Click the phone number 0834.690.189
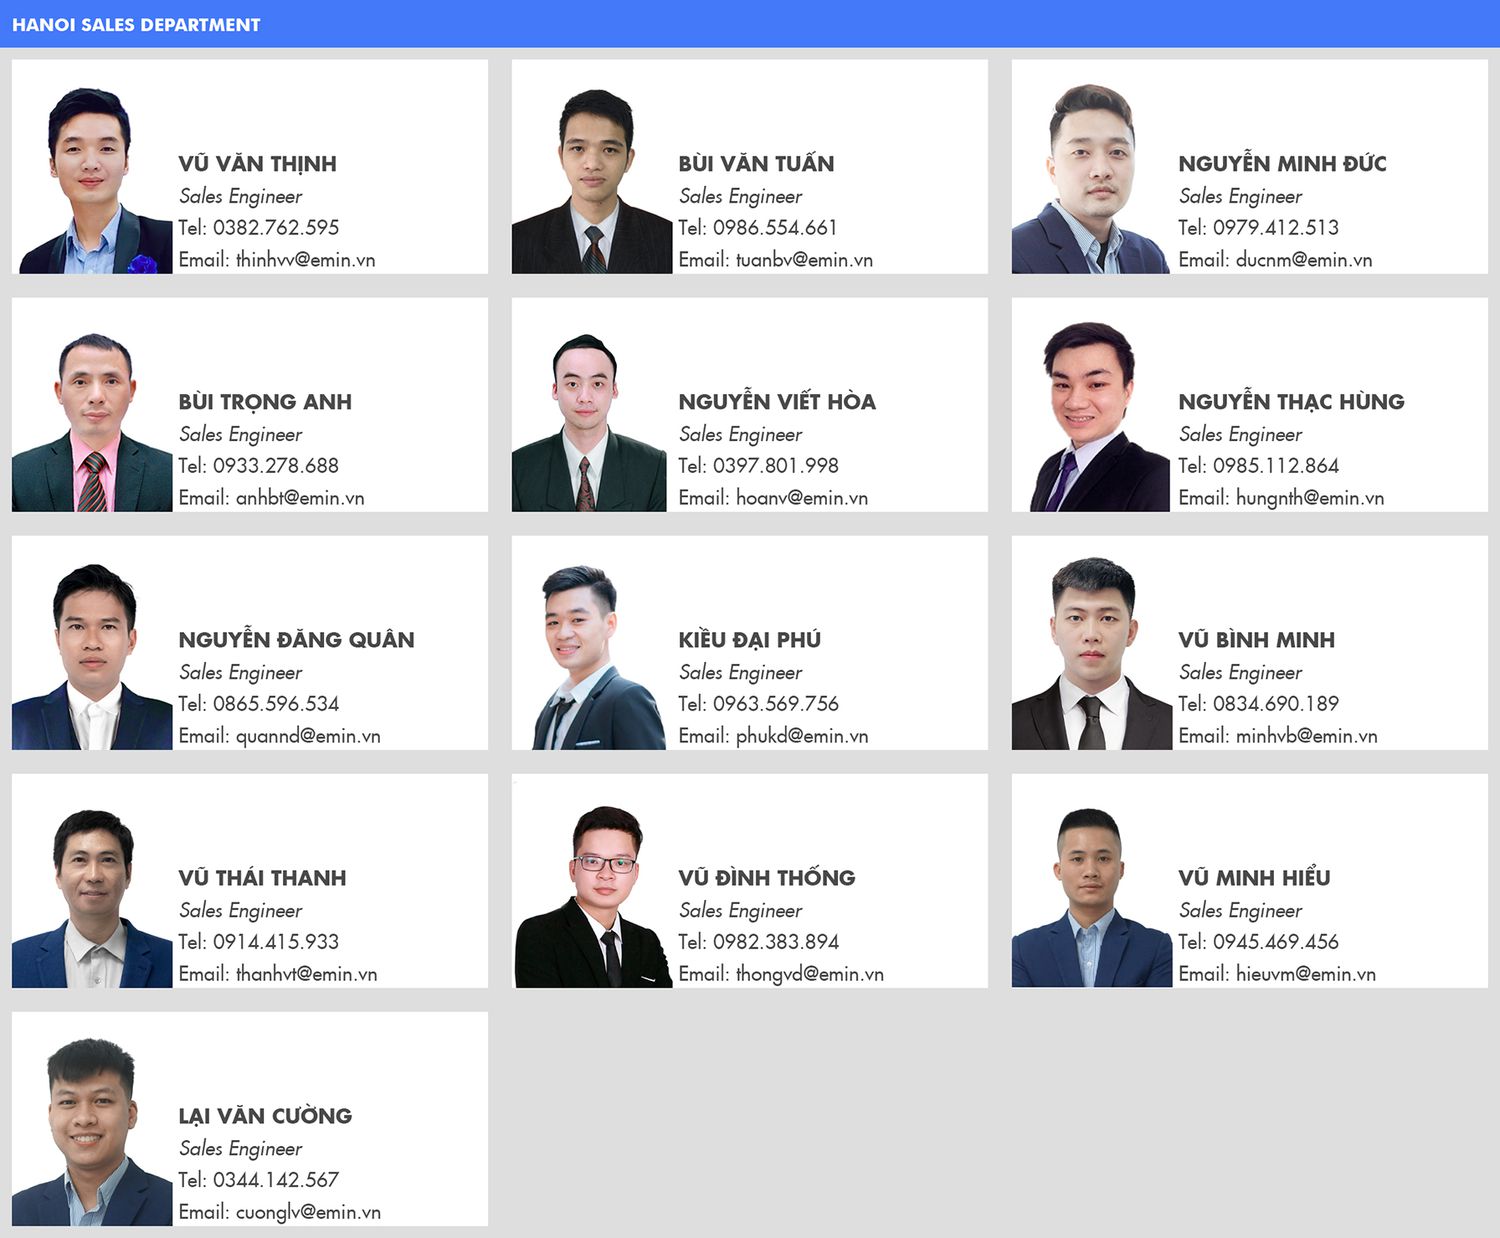This screenshot has width=1500, height=1238. 1276,704
